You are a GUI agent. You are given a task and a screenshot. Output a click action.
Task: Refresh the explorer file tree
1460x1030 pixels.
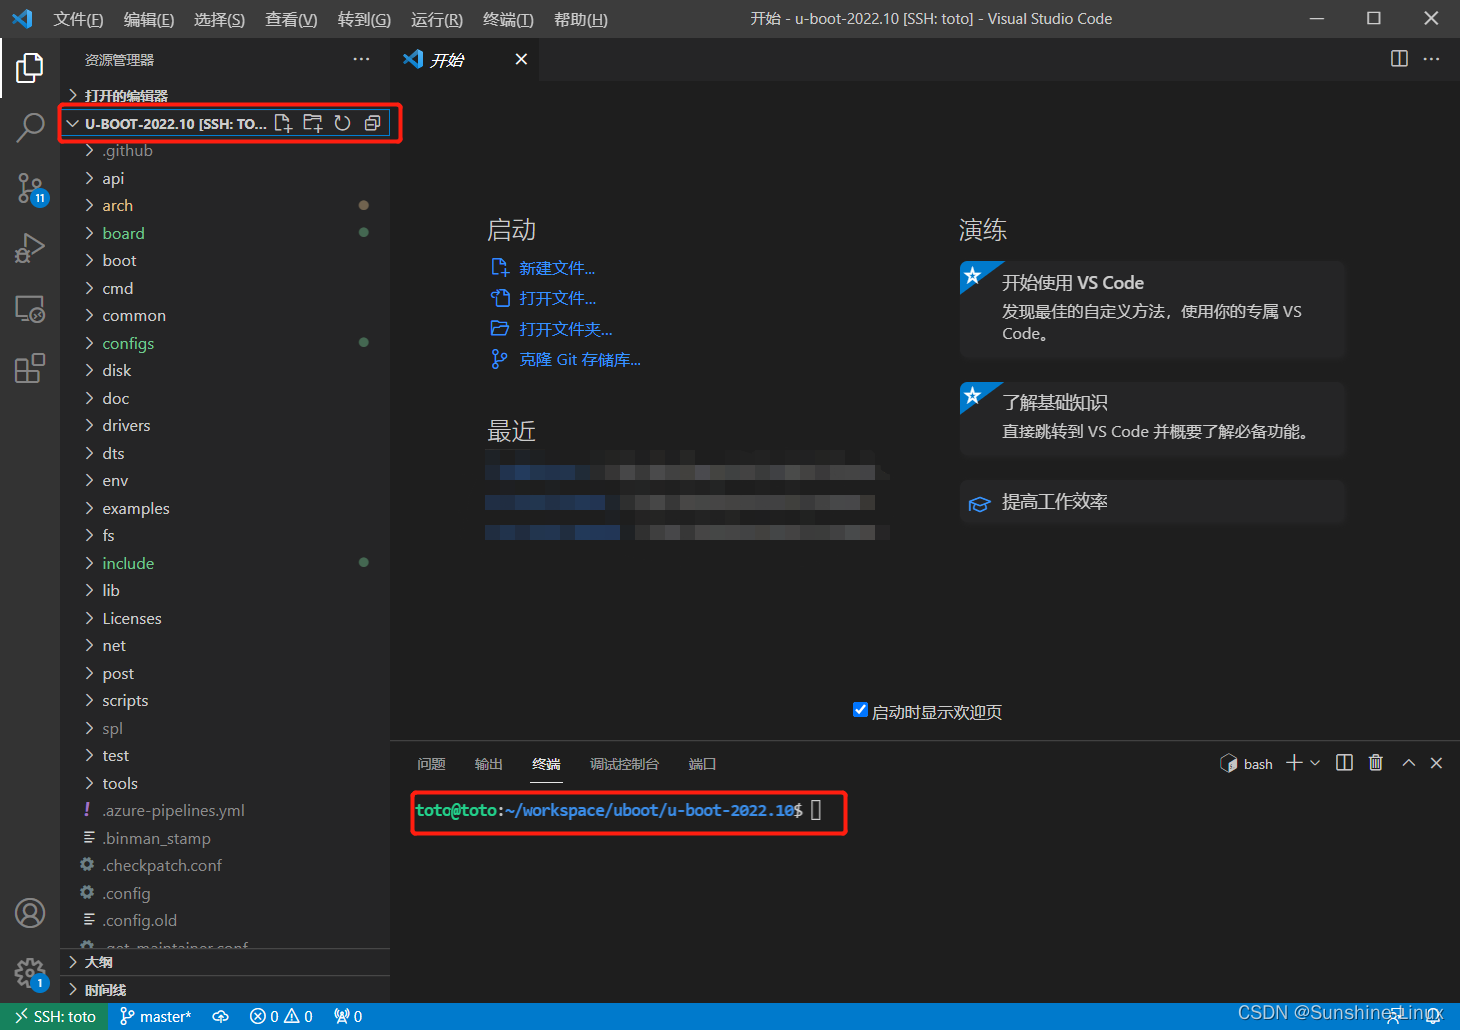point(342,123)
